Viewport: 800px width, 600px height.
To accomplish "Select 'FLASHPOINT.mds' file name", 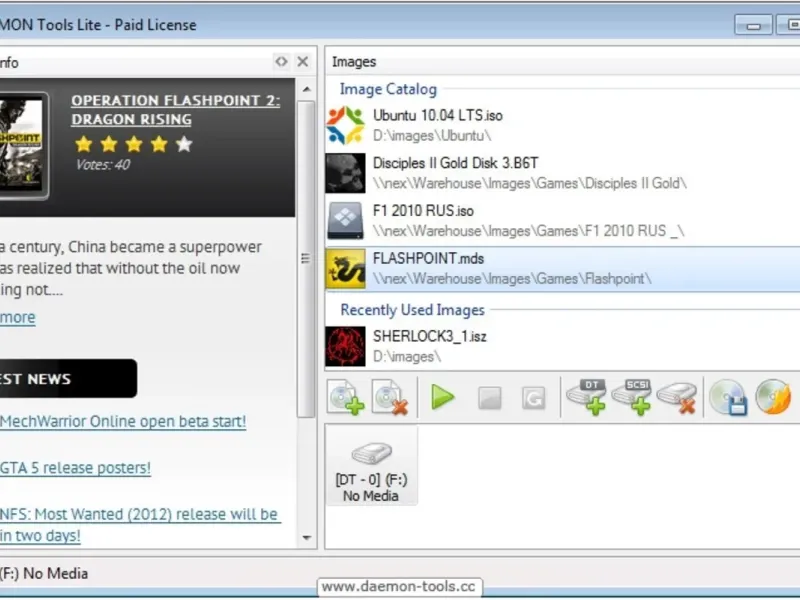I will (x=429, y=259).
